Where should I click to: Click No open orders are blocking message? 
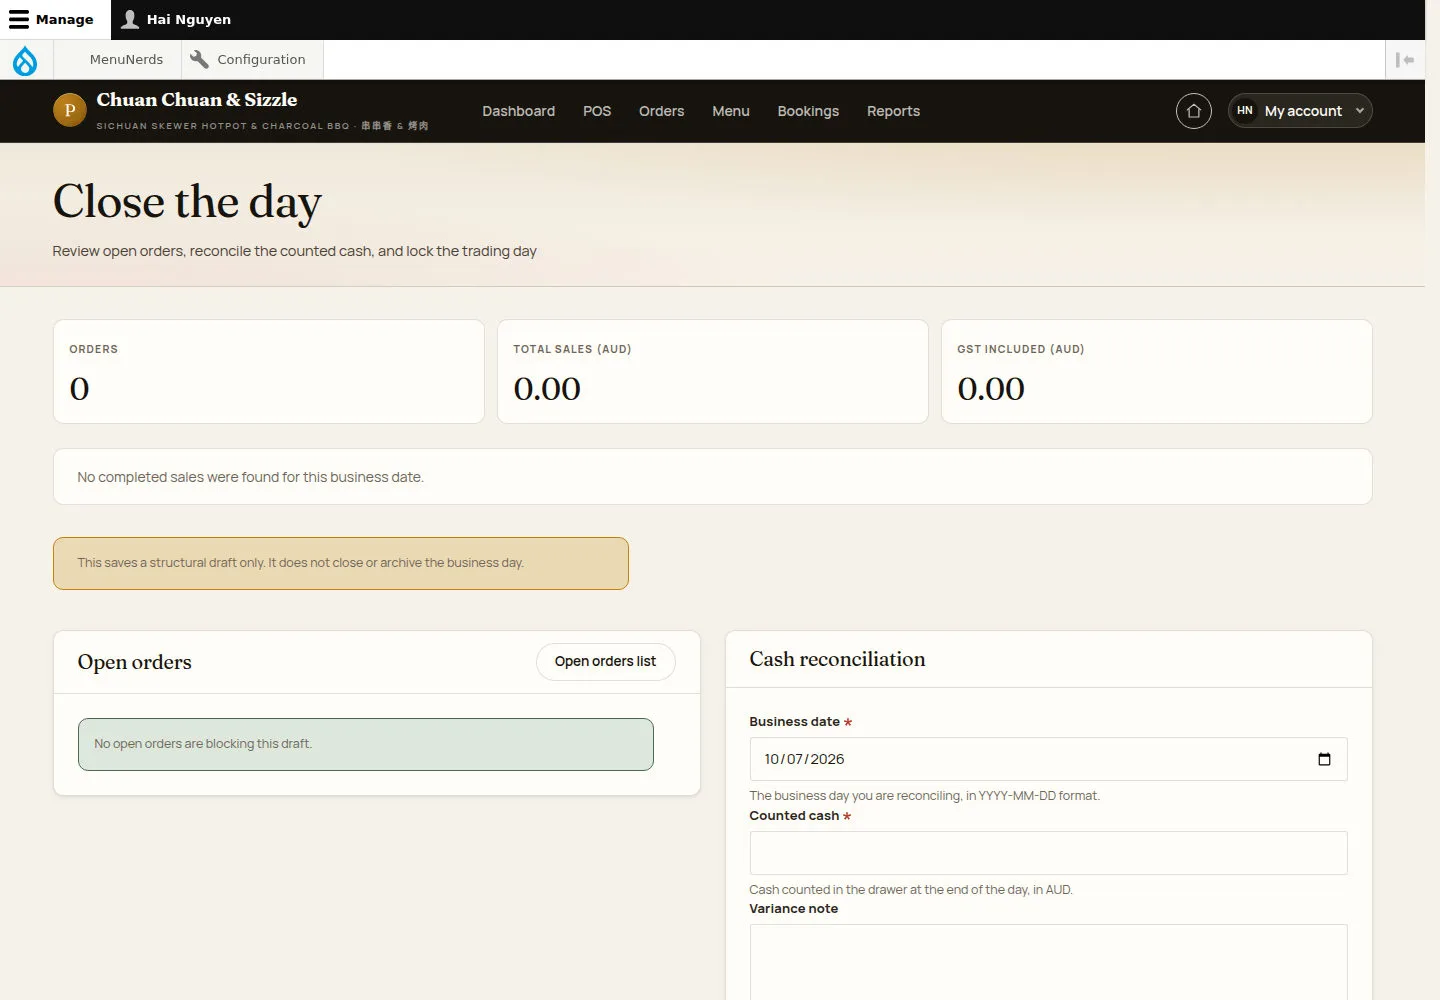(x=366, y=744)
